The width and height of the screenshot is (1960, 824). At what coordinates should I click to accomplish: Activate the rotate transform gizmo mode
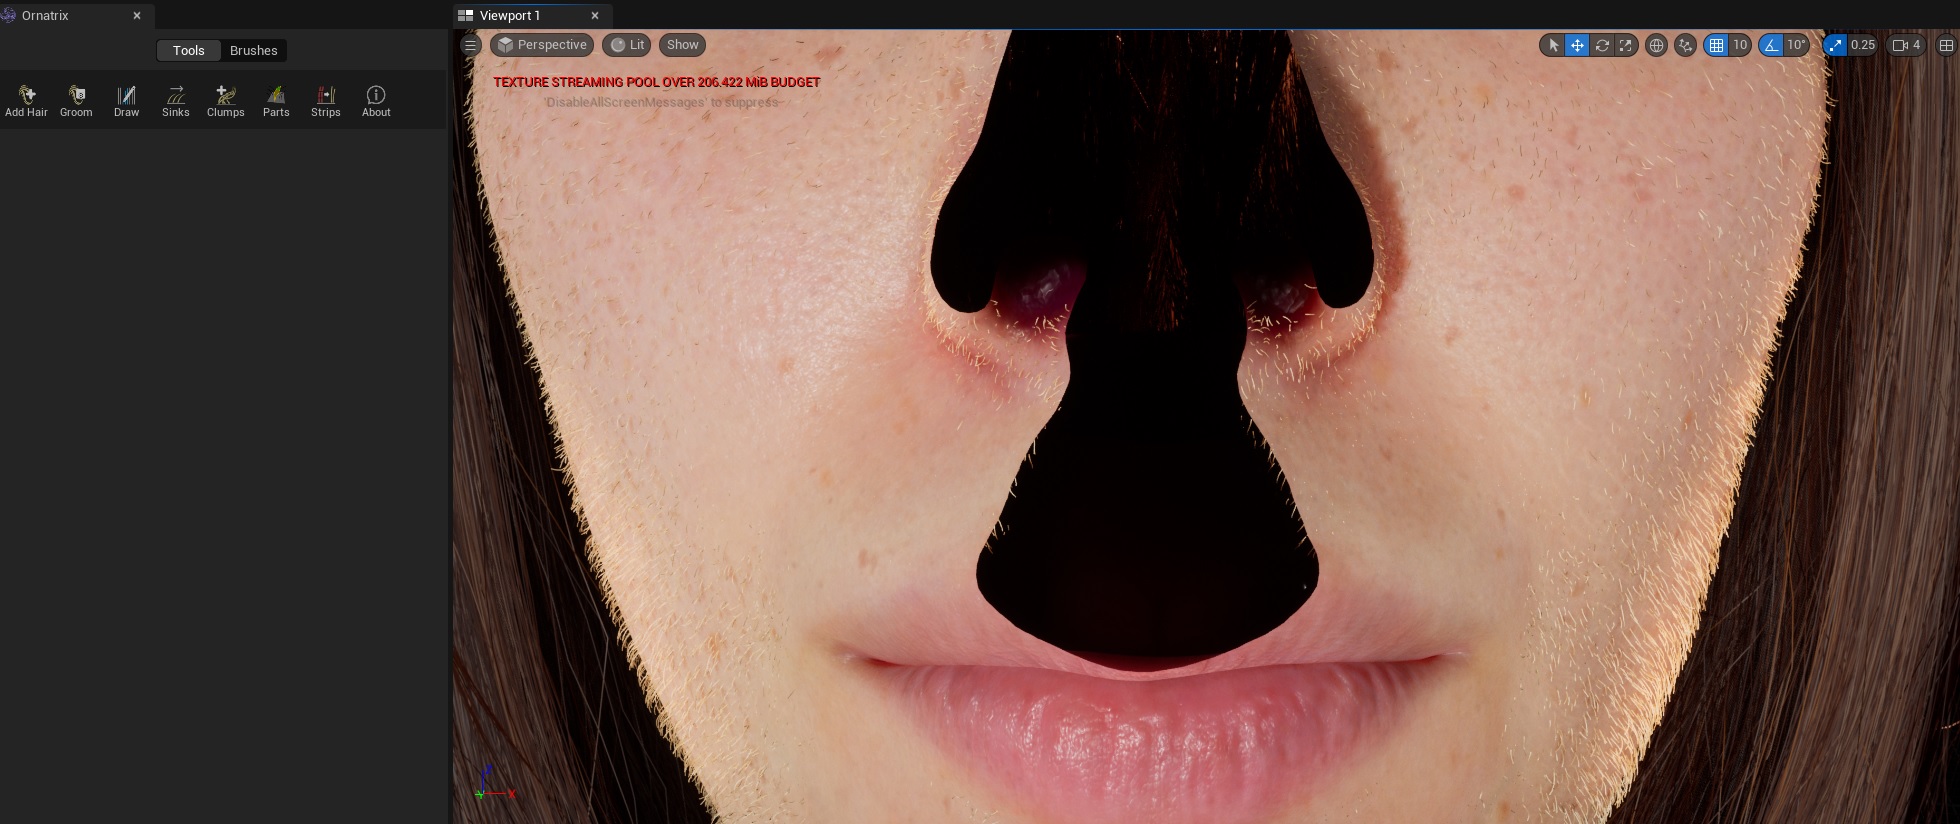pos(1602,45)
